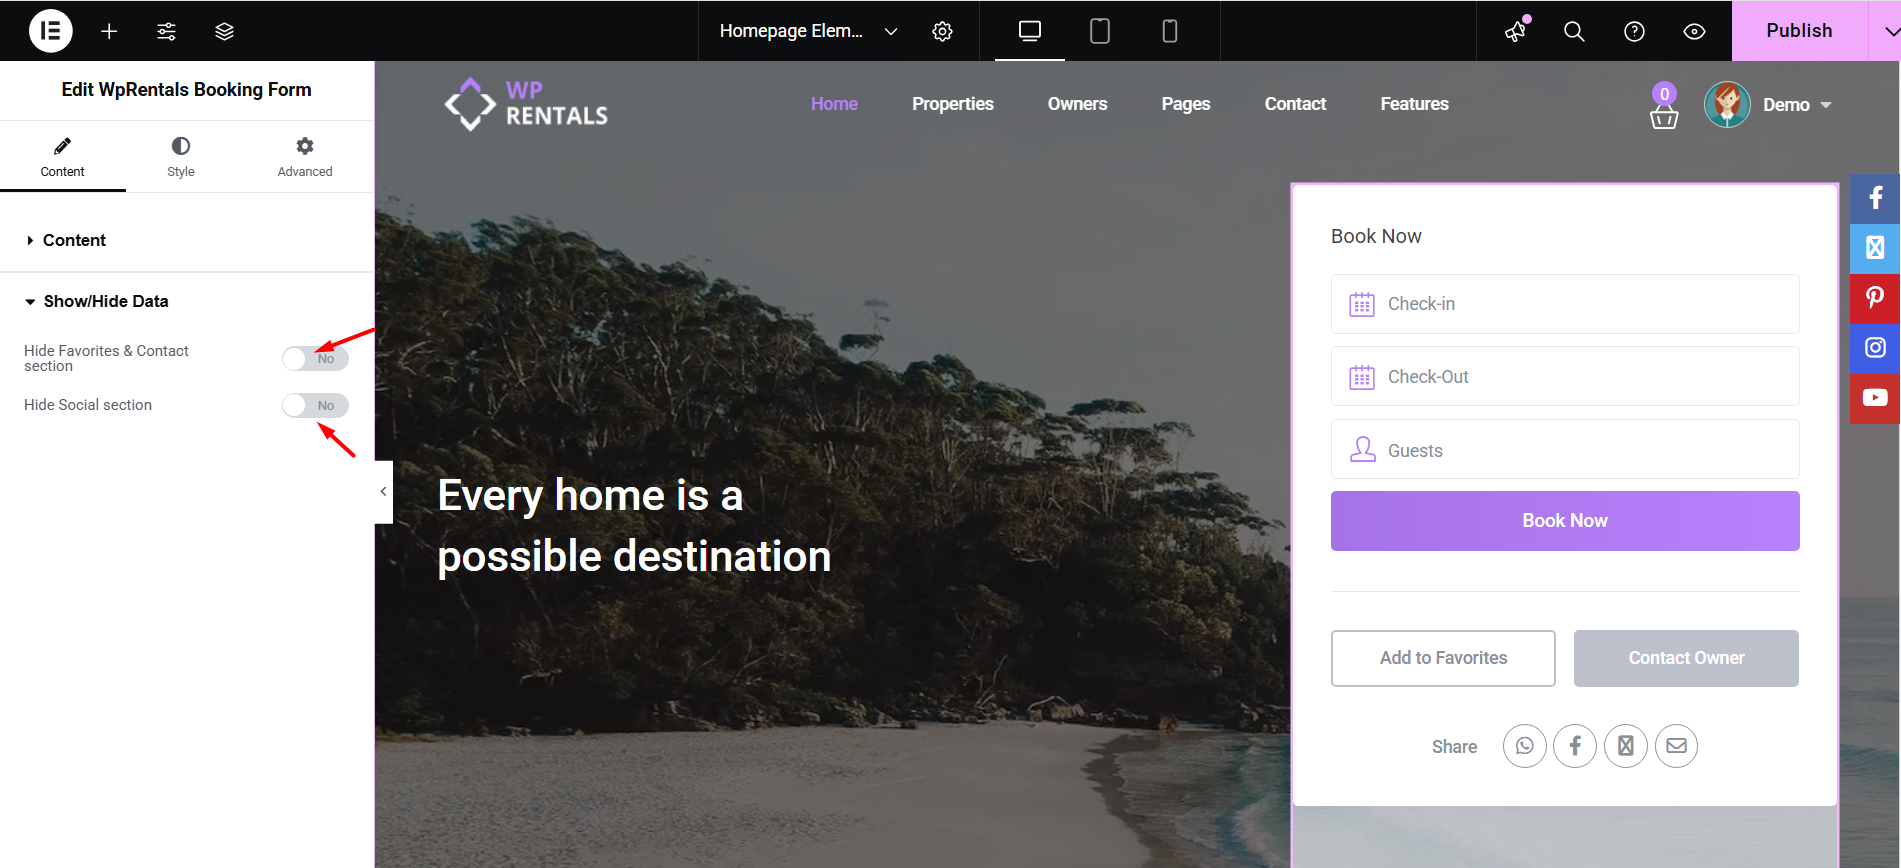Switch to the Advanced tab
Screen dimensions: 1901x868
305,157
